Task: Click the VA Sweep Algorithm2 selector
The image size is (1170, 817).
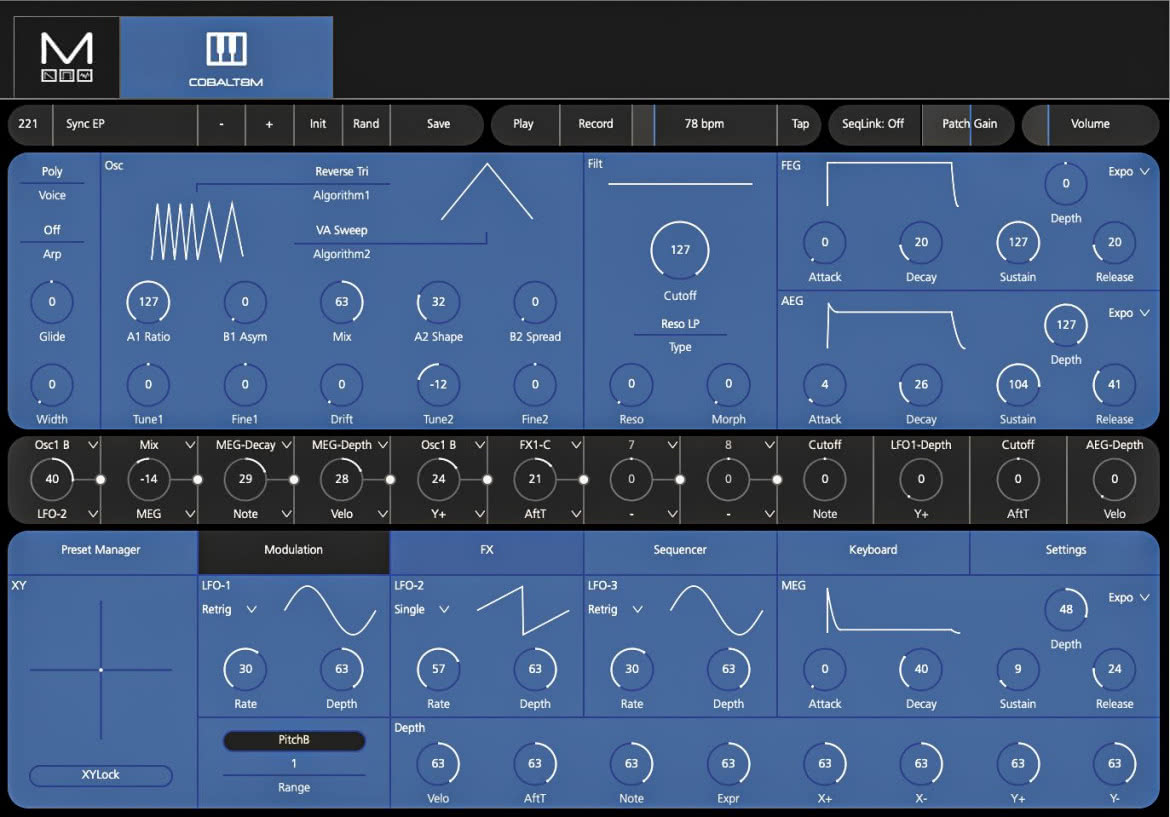Action: click(x=342, y=242)
